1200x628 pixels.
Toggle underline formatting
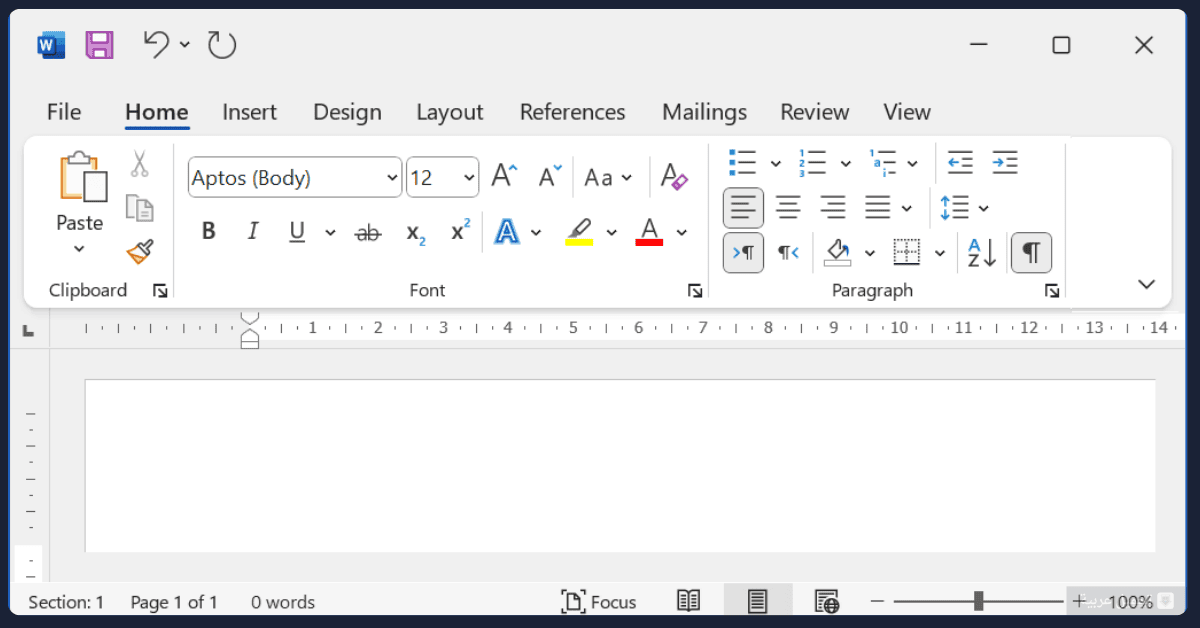297,232
